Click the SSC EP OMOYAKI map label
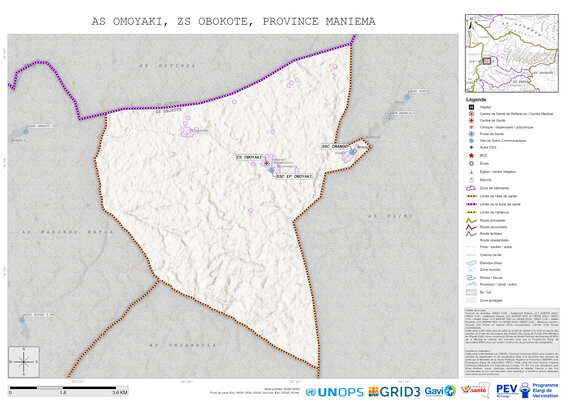 coord(294,177)
